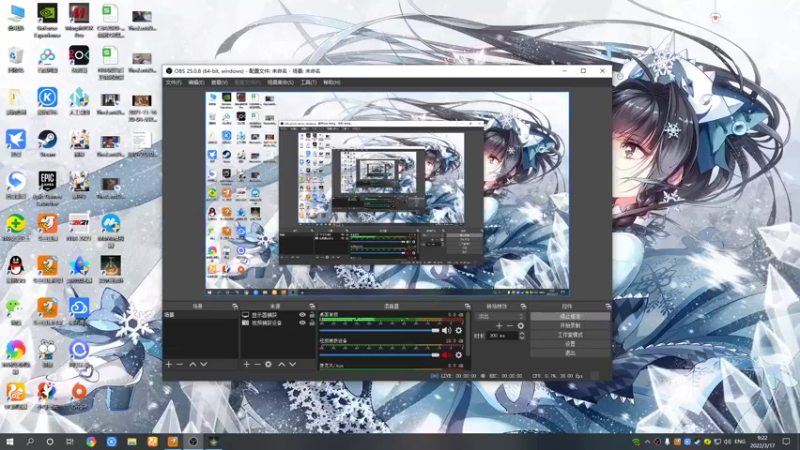Click the desktop audio volume slider
The width and height of the screenshot is (800, 450).
pyautogui.click(x=379, y=331)
